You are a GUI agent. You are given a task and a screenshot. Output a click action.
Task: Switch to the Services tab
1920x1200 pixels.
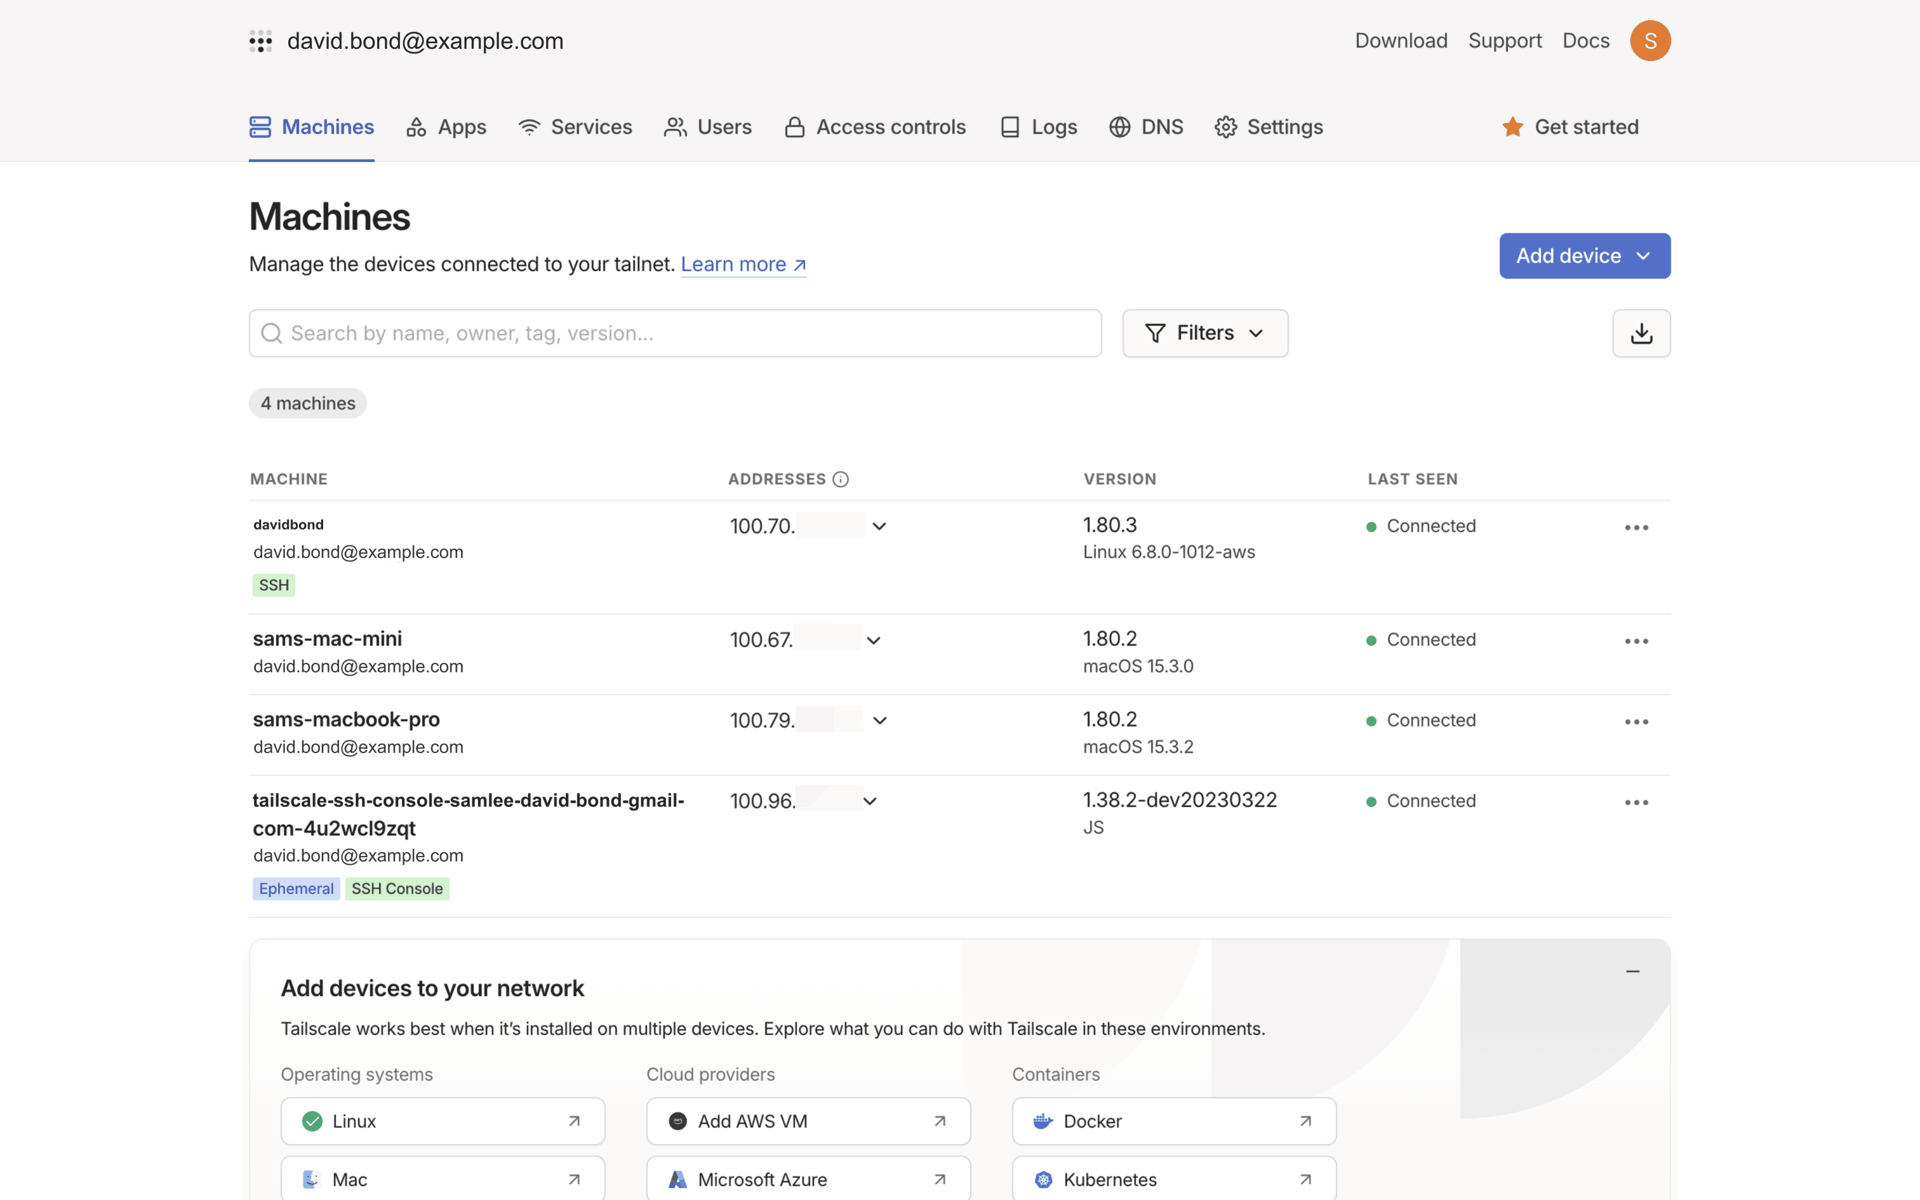(x=575, y=127)
